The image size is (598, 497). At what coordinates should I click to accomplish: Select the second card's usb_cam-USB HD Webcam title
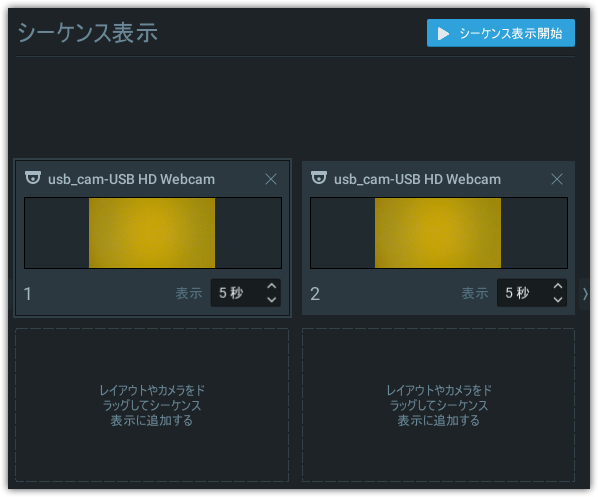[x=417, y=179]
